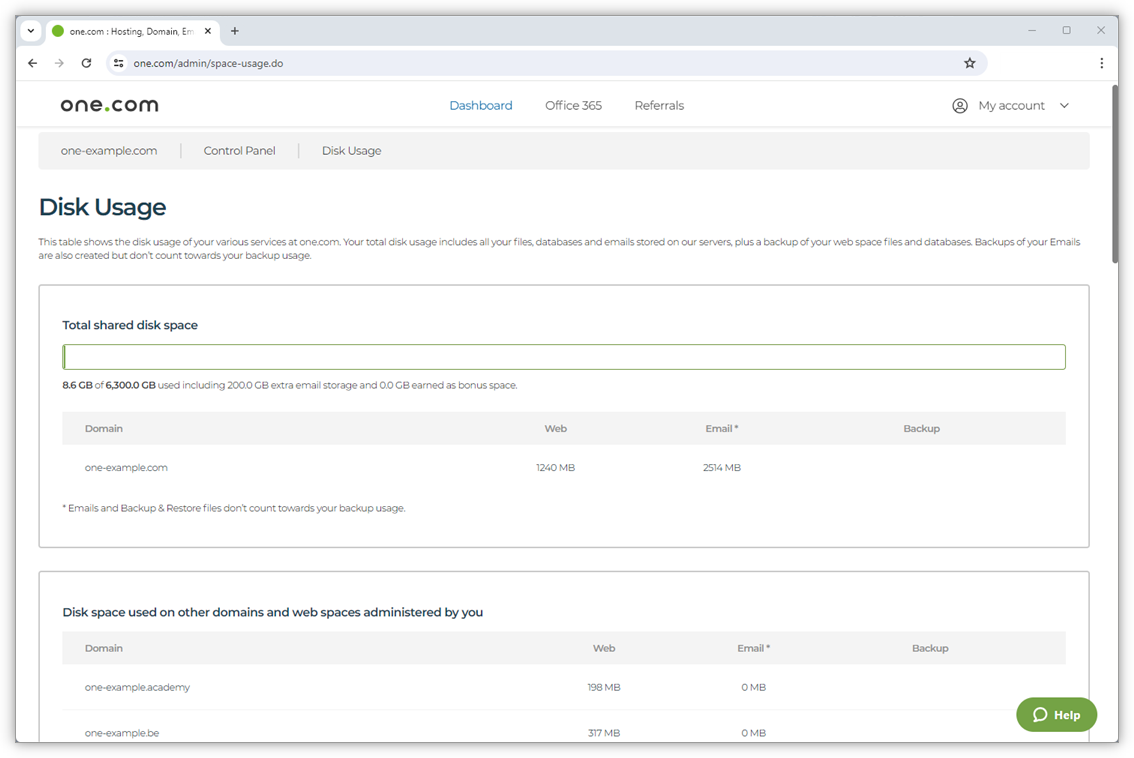Click the total shared disk space bar
1134x758 pixels.
tap(564, 357)
